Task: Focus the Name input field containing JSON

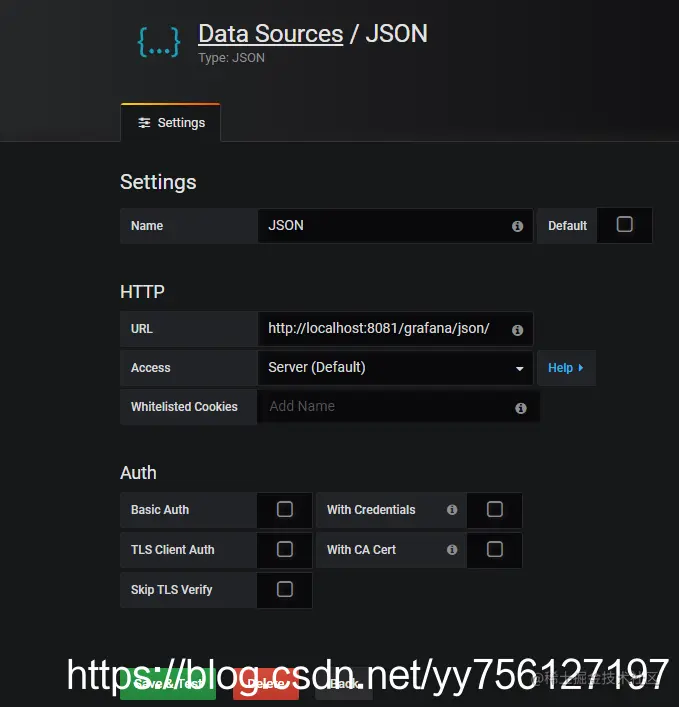Action: (395, 225)
